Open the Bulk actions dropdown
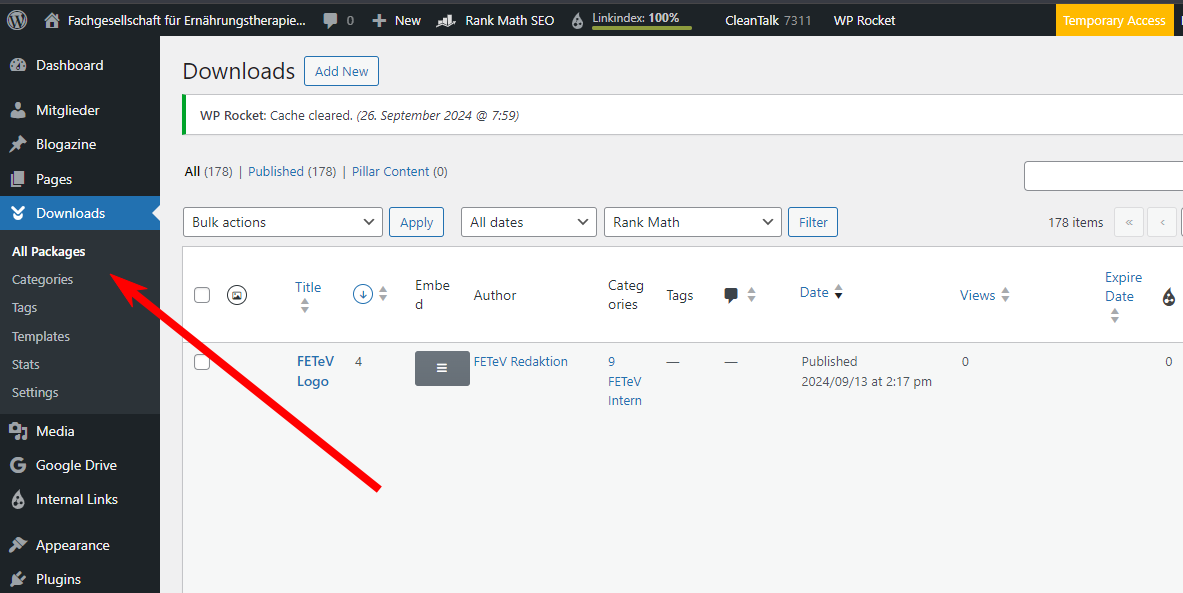This screenshot has height=593, width=1183. click(283, 223)
